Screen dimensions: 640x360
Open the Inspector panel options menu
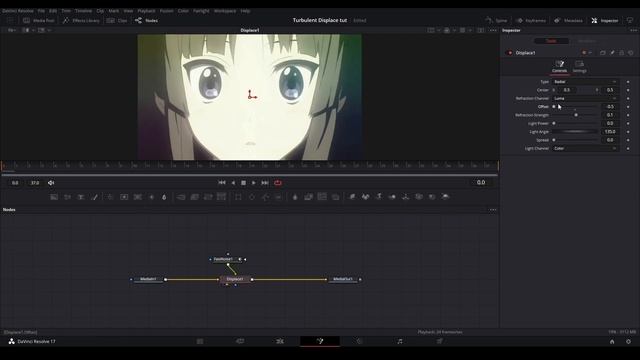click(x=633, y=30)
